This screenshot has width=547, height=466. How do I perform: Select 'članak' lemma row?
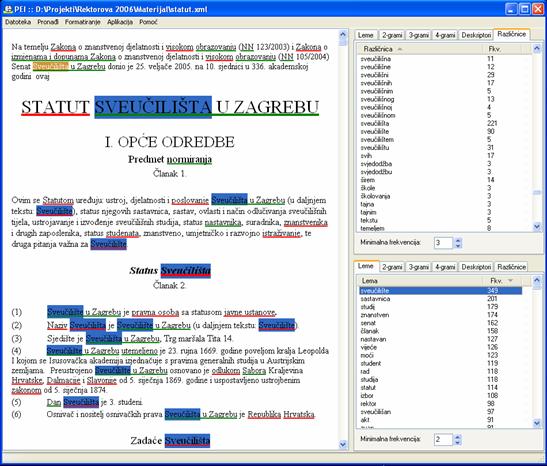(x=441, y=331)
